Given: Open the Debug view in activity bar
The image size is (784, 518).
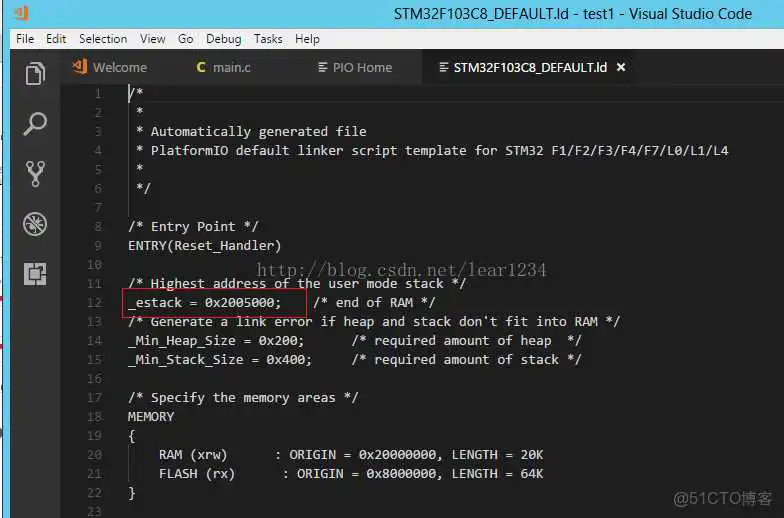Looking at the screenshot, I should tap(35, 224).
